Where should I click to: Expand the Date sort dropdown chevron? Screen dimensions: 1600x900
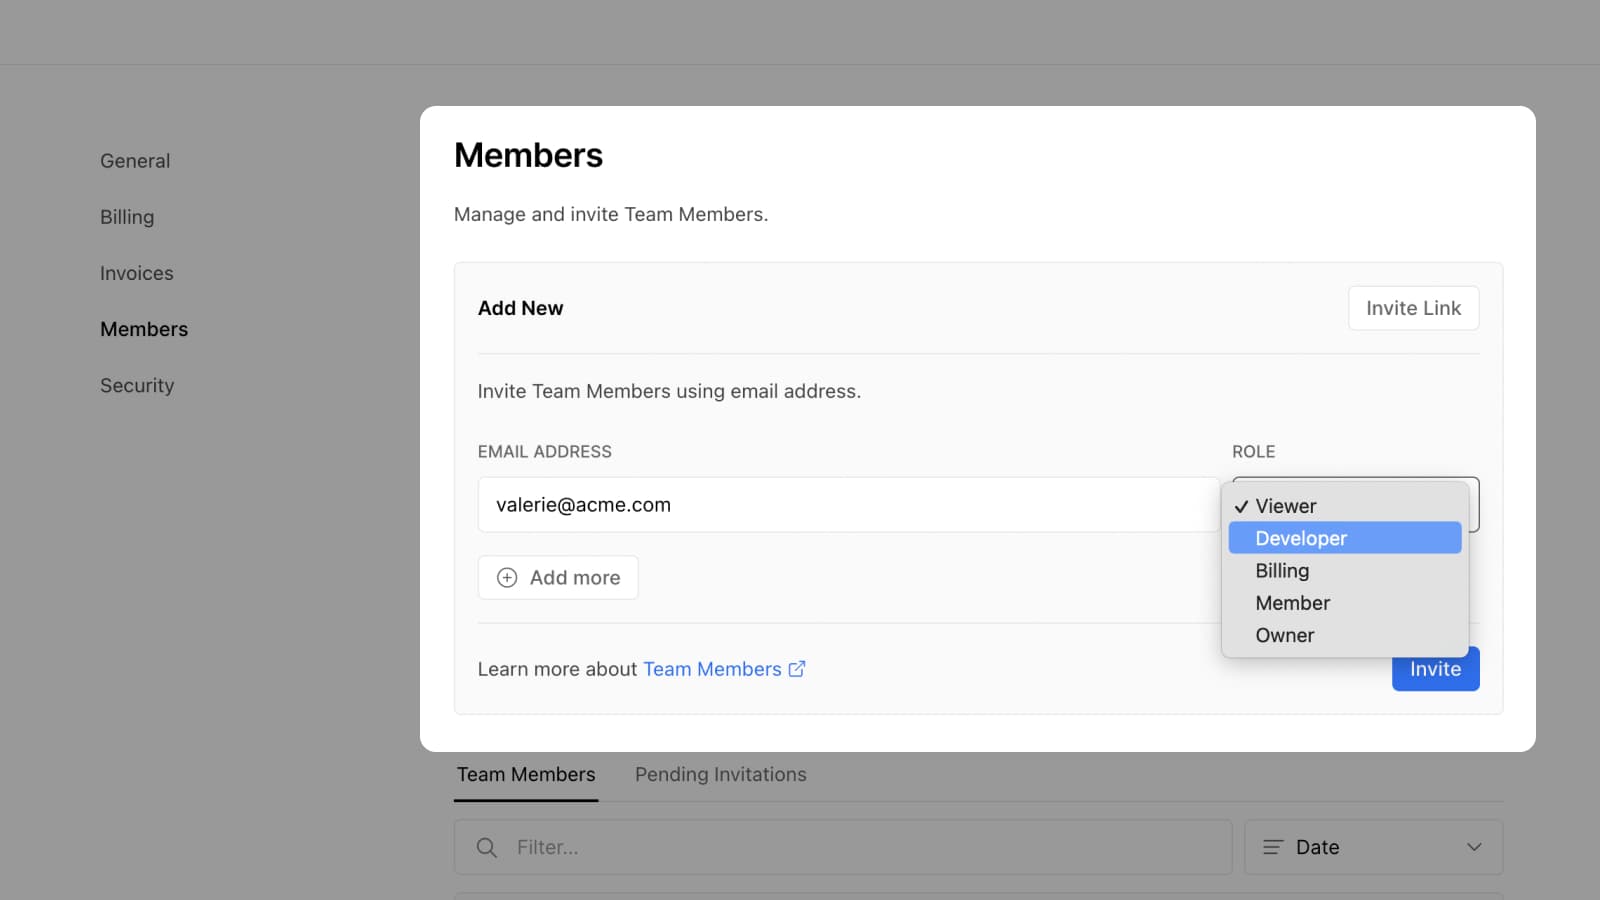(x=1473, y=847)
